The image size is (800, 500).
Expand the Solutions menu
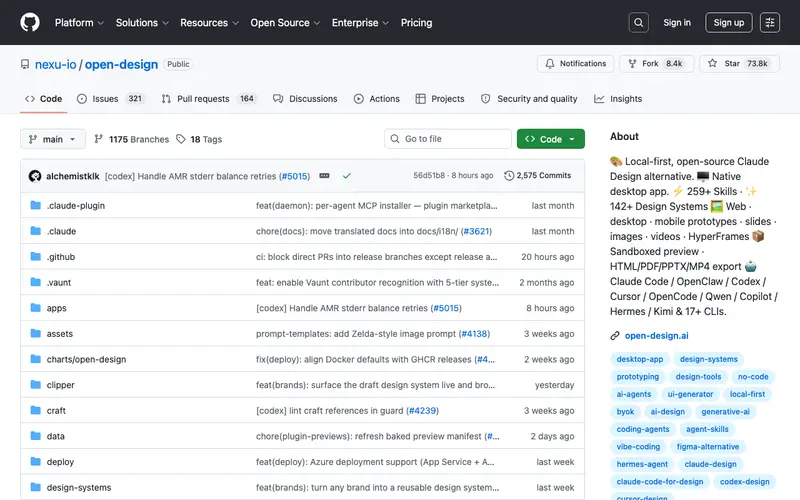click(x=142, y=22)
